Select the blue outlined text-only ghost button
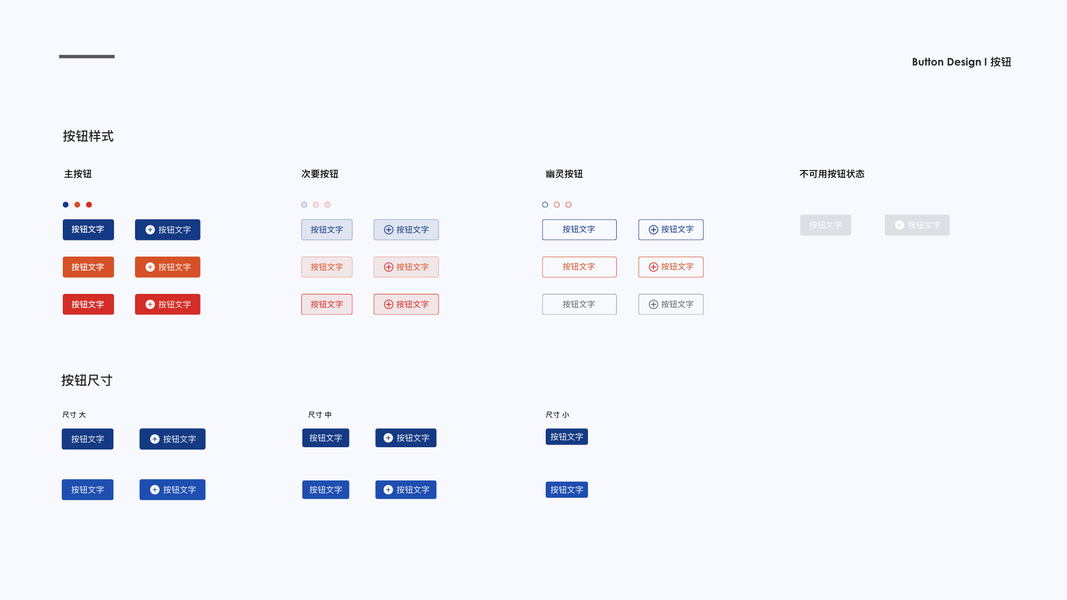Image resolution: width=1067 pixels, height=600 pixels. (579, 230)
